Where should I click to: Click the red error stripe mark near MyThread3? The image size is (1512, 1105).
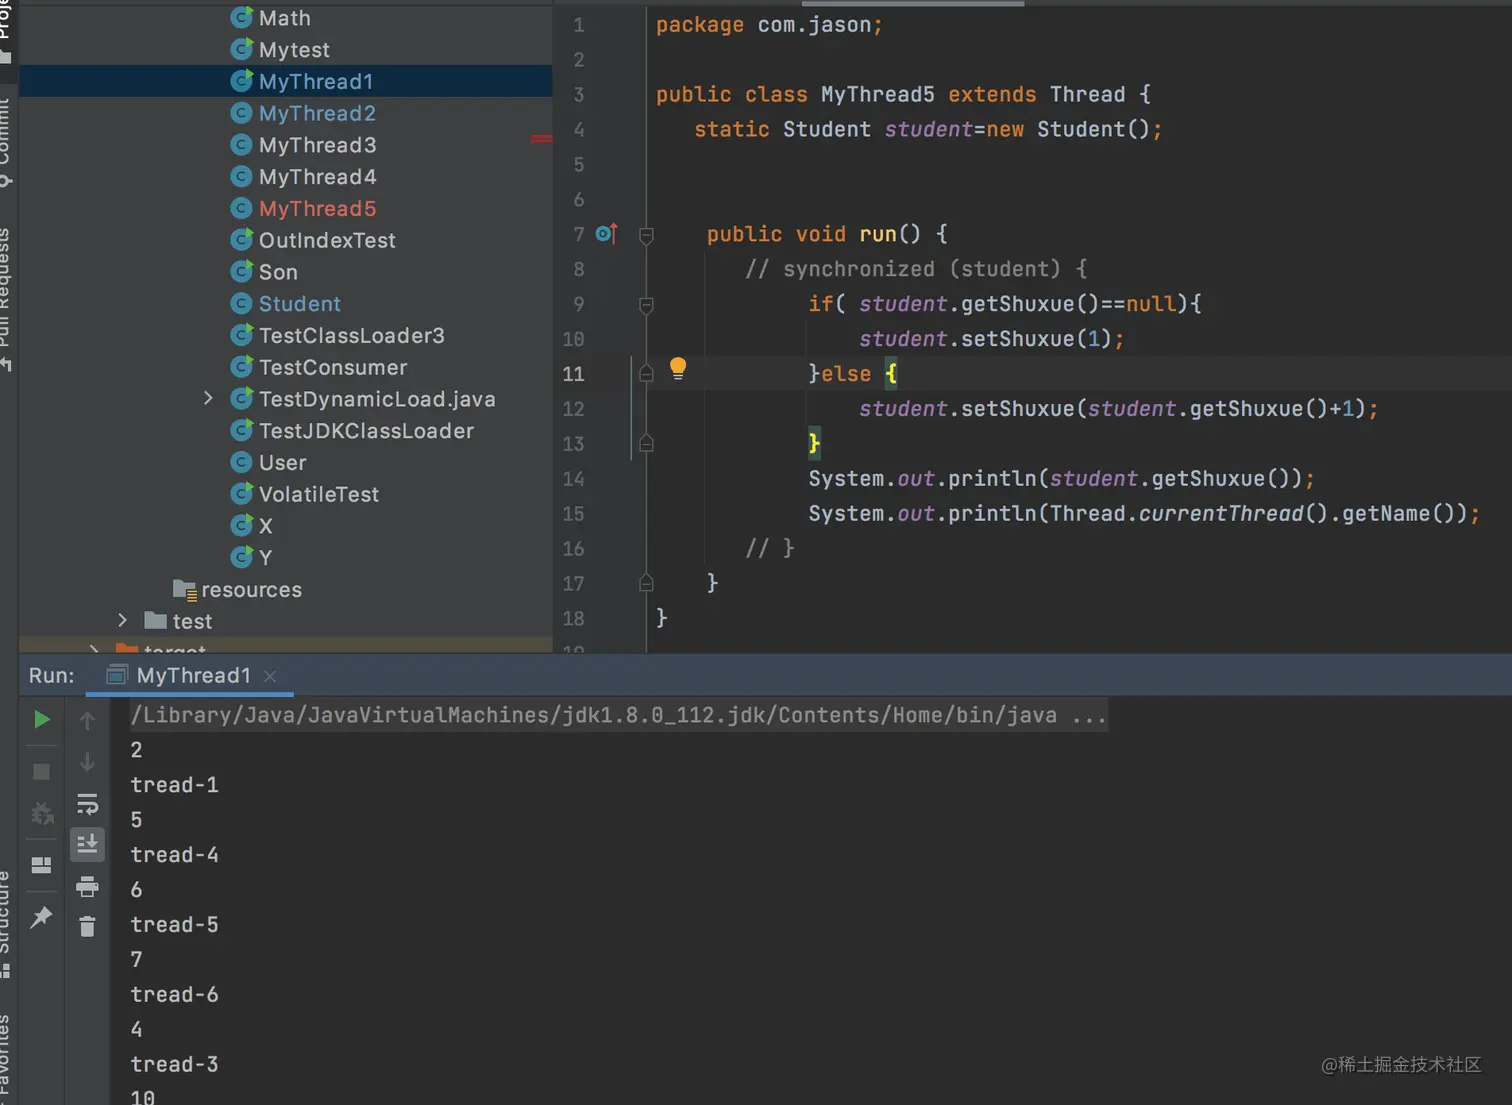(541, 139)
